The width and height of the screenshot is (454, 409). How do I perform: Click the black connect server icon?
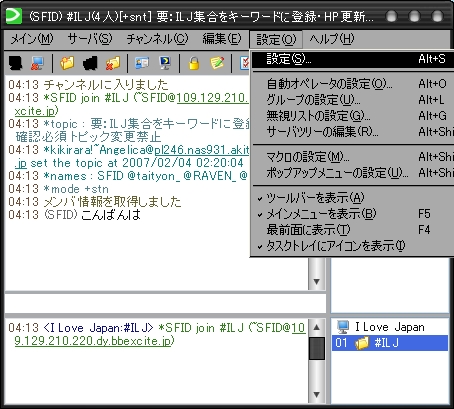15,63
